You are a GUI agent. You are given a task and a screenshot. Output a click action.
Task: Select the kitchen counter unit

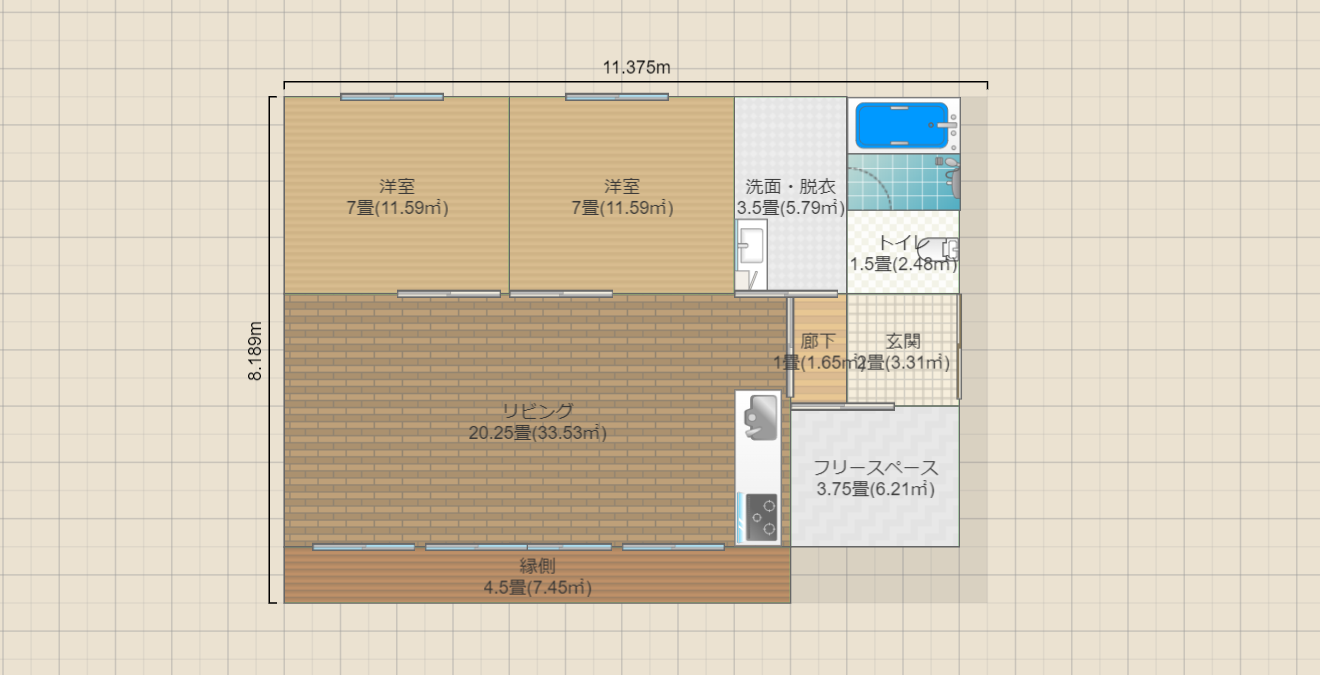tap(758, 468)
